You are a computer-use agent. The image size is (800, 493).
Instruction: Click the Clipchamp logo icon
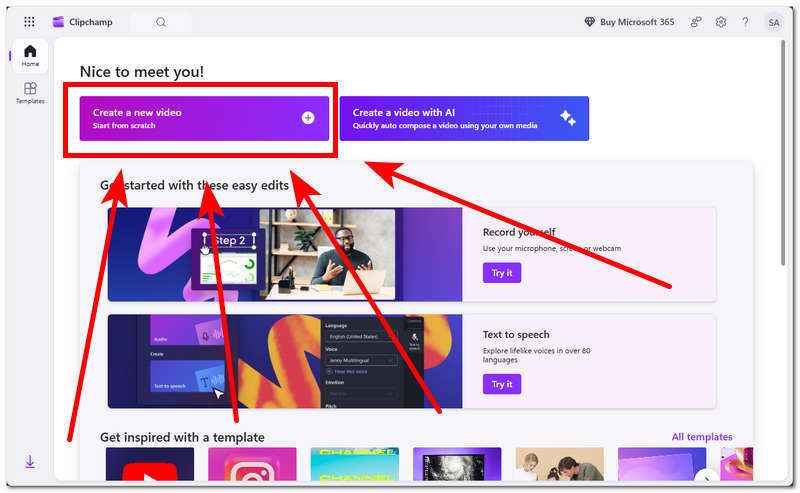pyautogui.click(x=59, y=22)
